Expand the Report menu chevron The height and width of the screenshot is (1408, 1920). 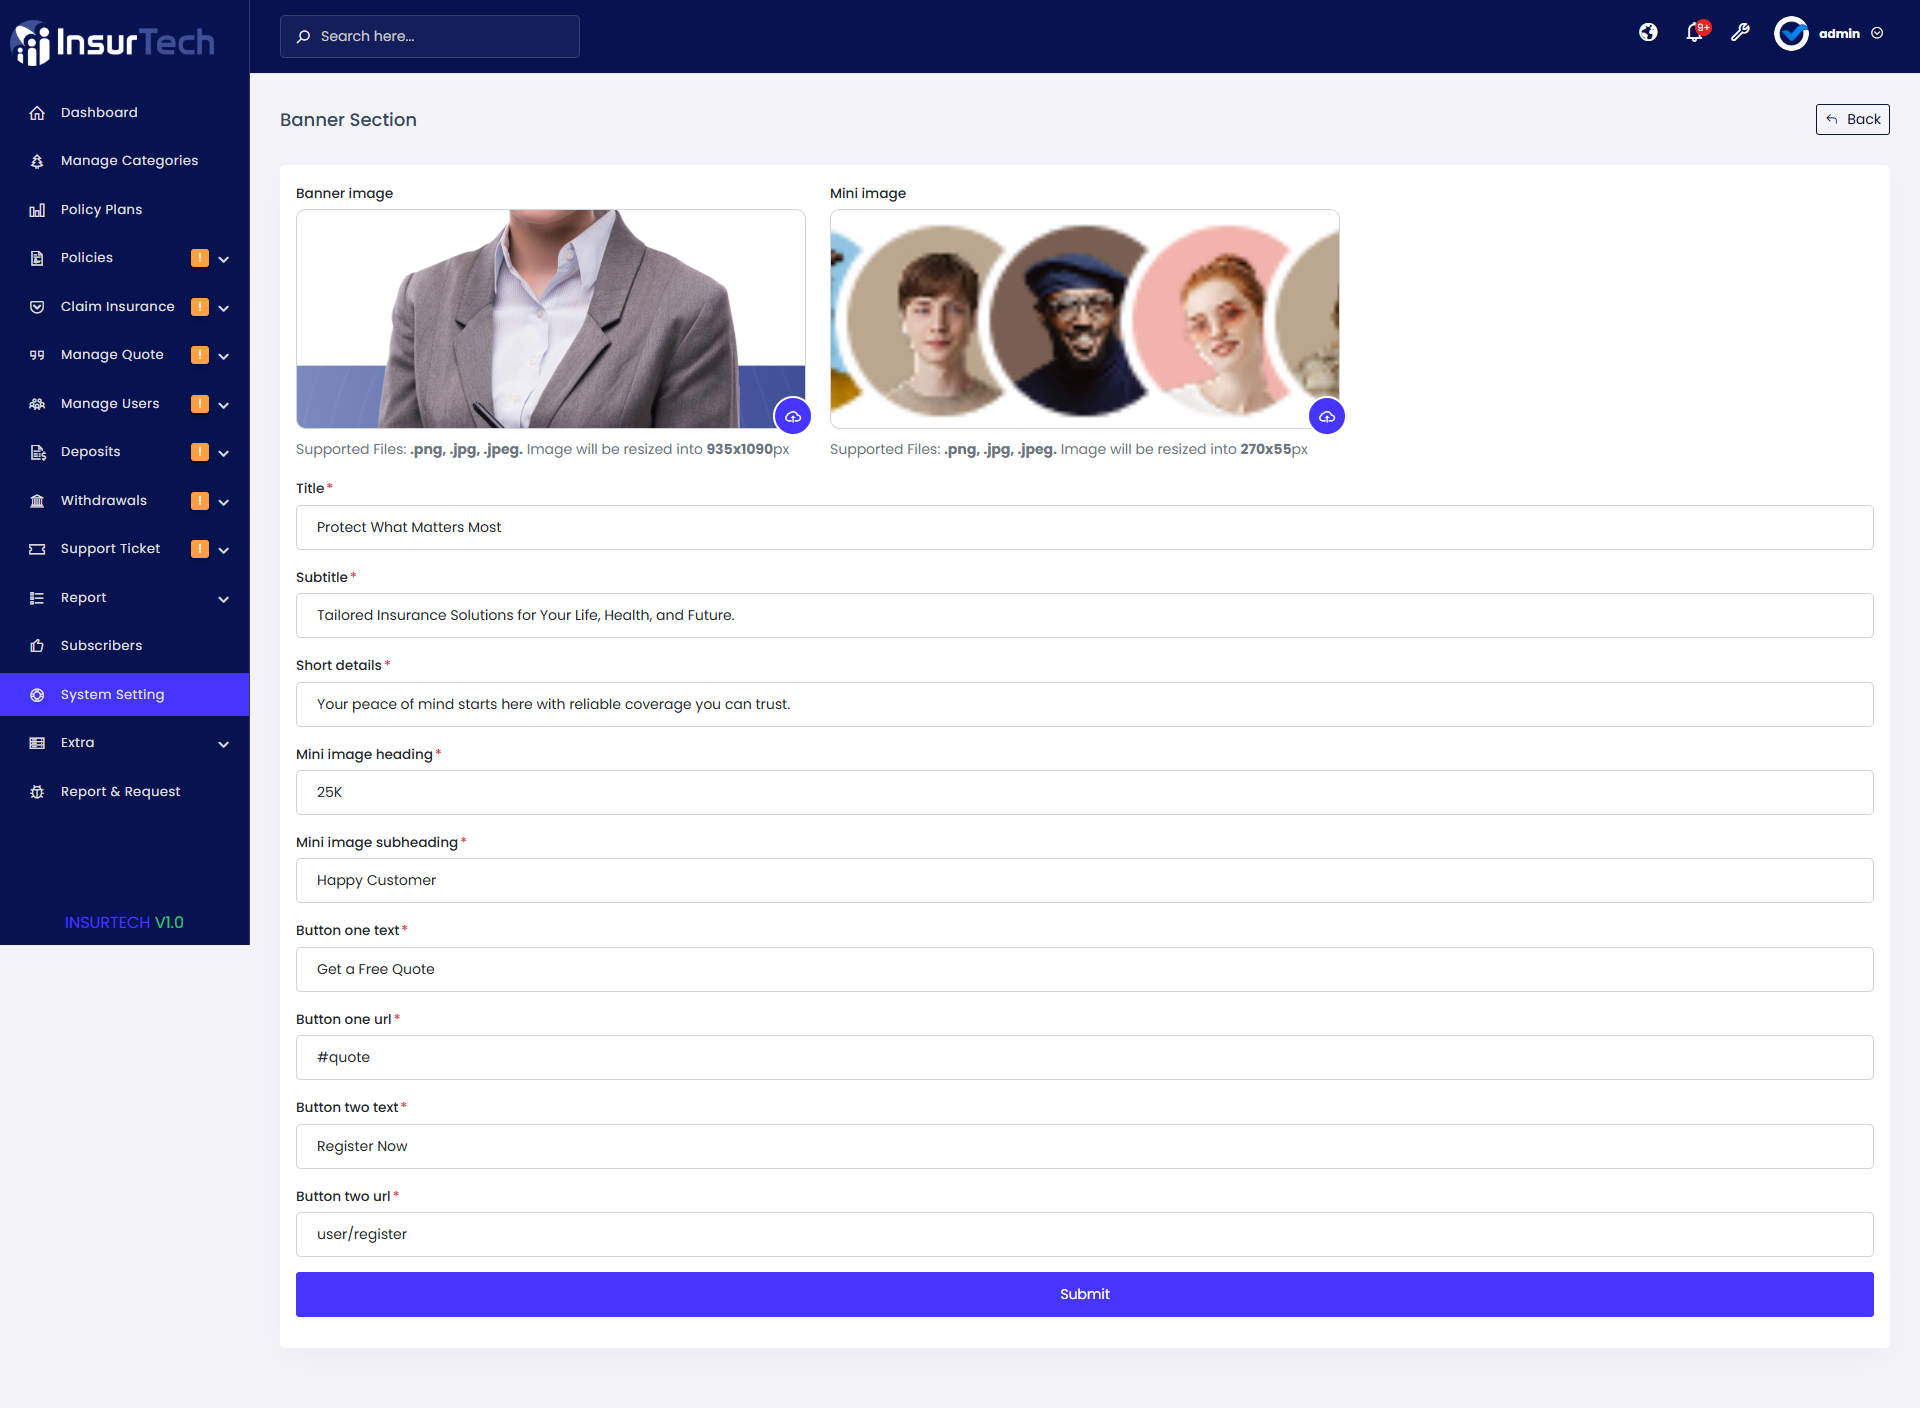coord(224,599)
